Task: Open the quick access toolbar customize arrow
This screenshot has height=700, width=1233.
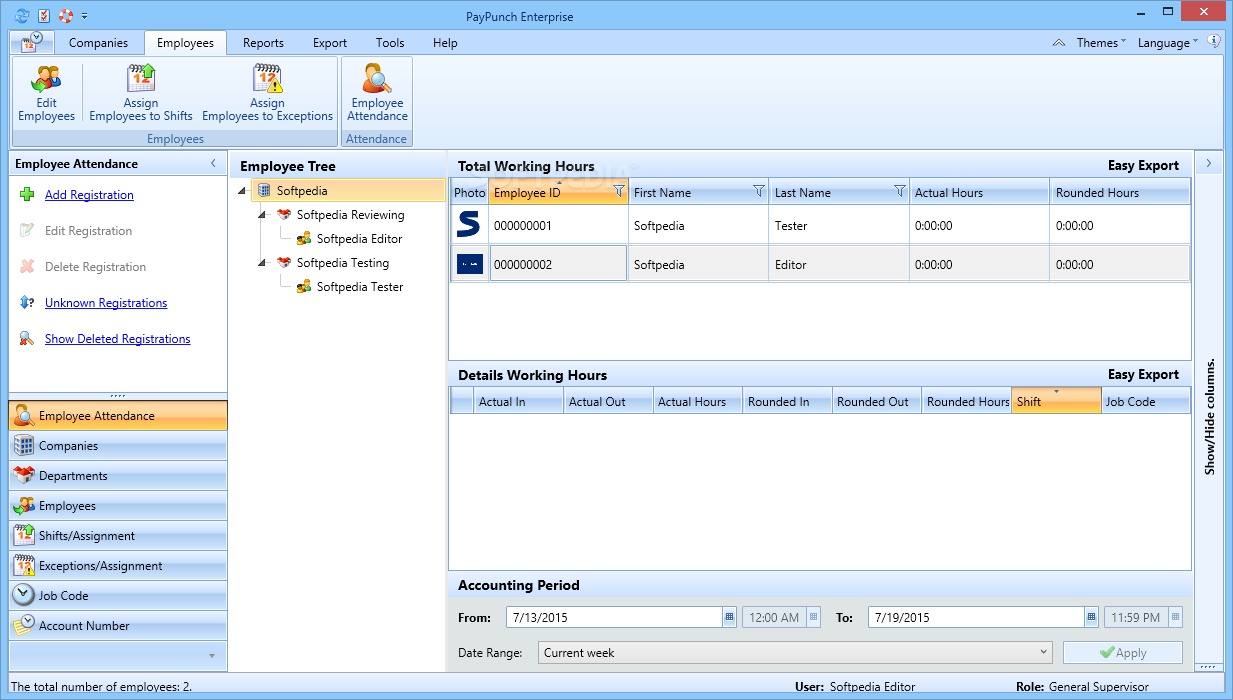Action: (85, 16)
